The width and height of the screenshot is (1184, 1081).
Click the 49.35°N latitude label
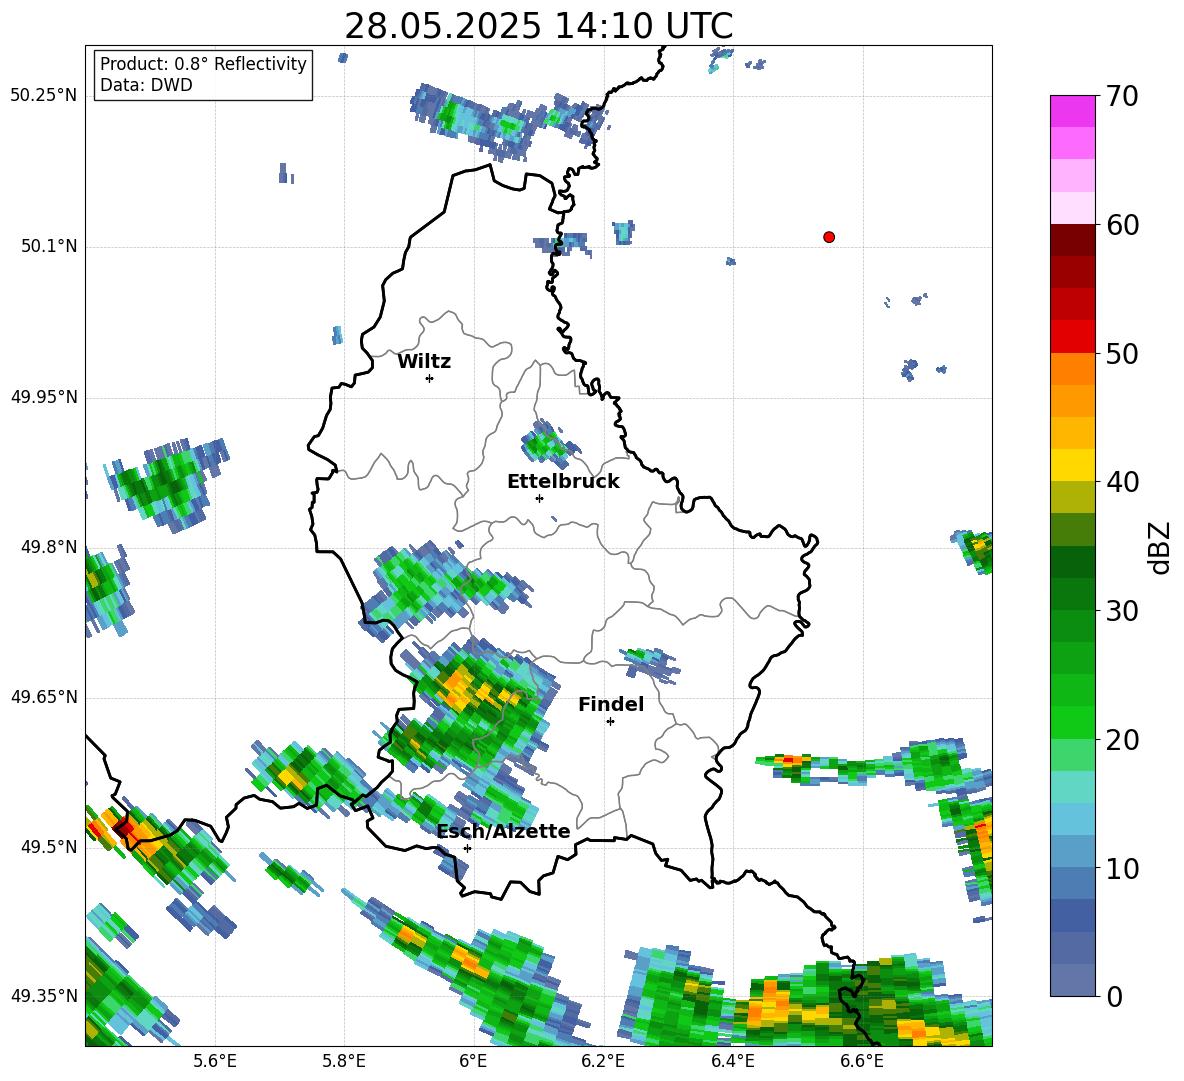coord(44,996)
